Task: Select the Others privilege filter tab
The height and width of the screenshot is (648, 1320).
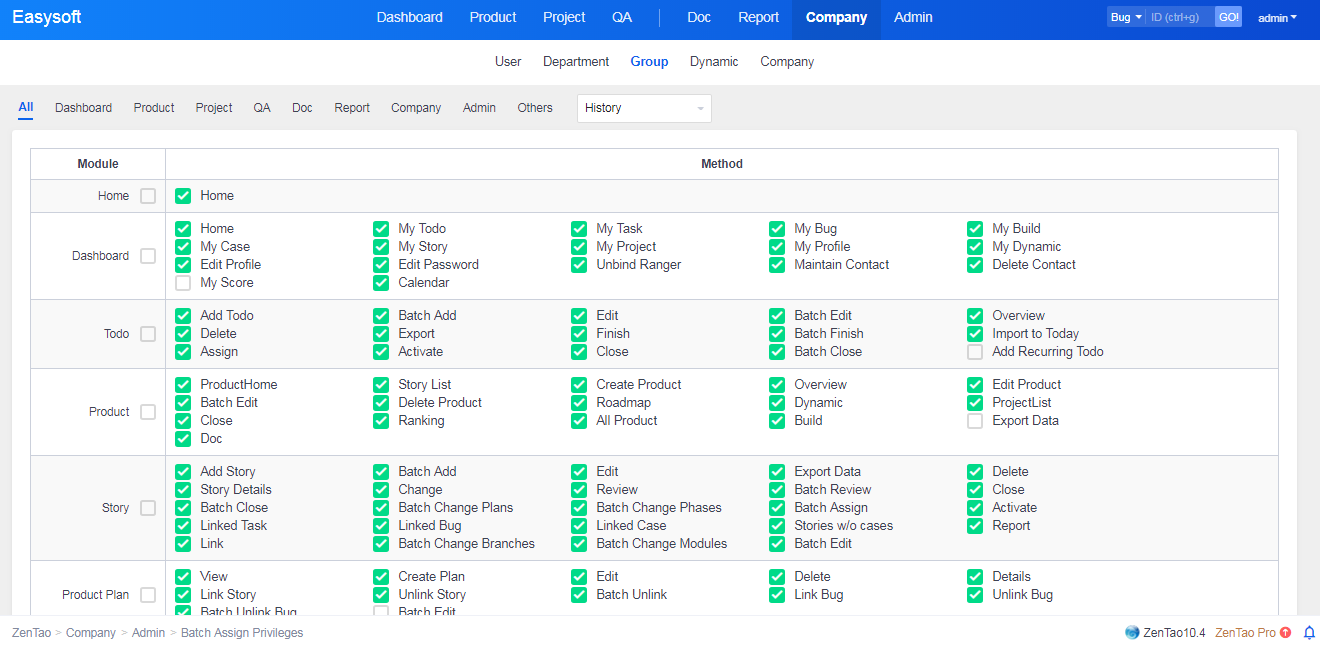Action: tap(535, 108)
